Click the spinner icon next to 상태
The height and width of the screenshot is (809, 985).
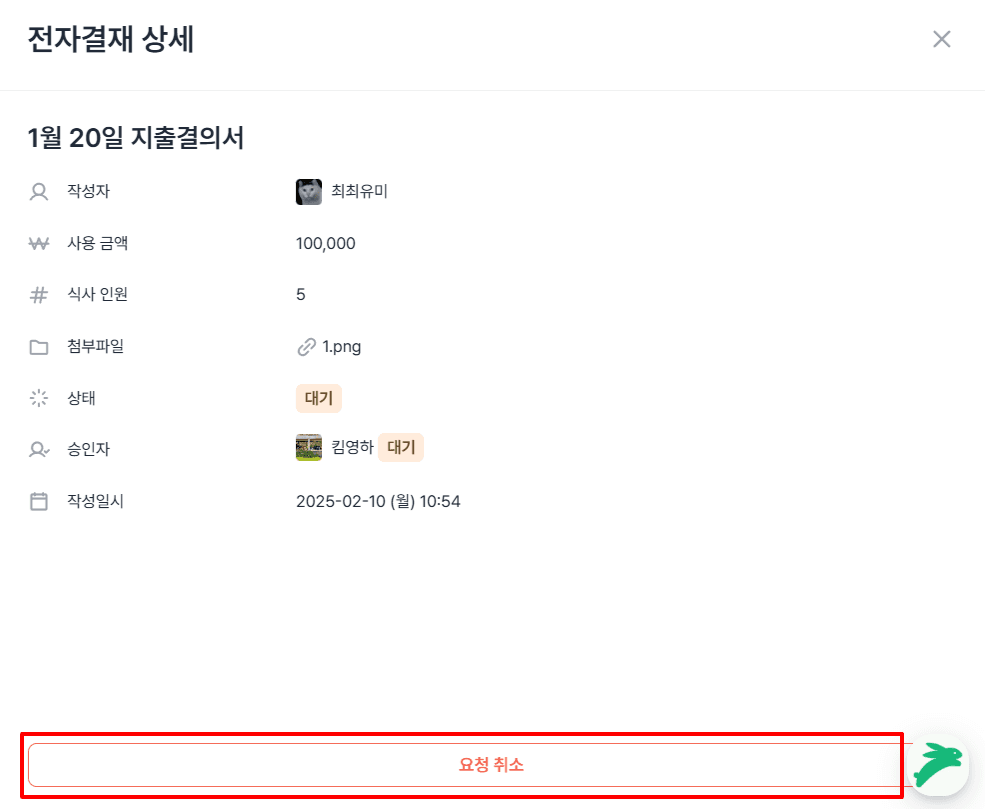[x=38, y=397]
